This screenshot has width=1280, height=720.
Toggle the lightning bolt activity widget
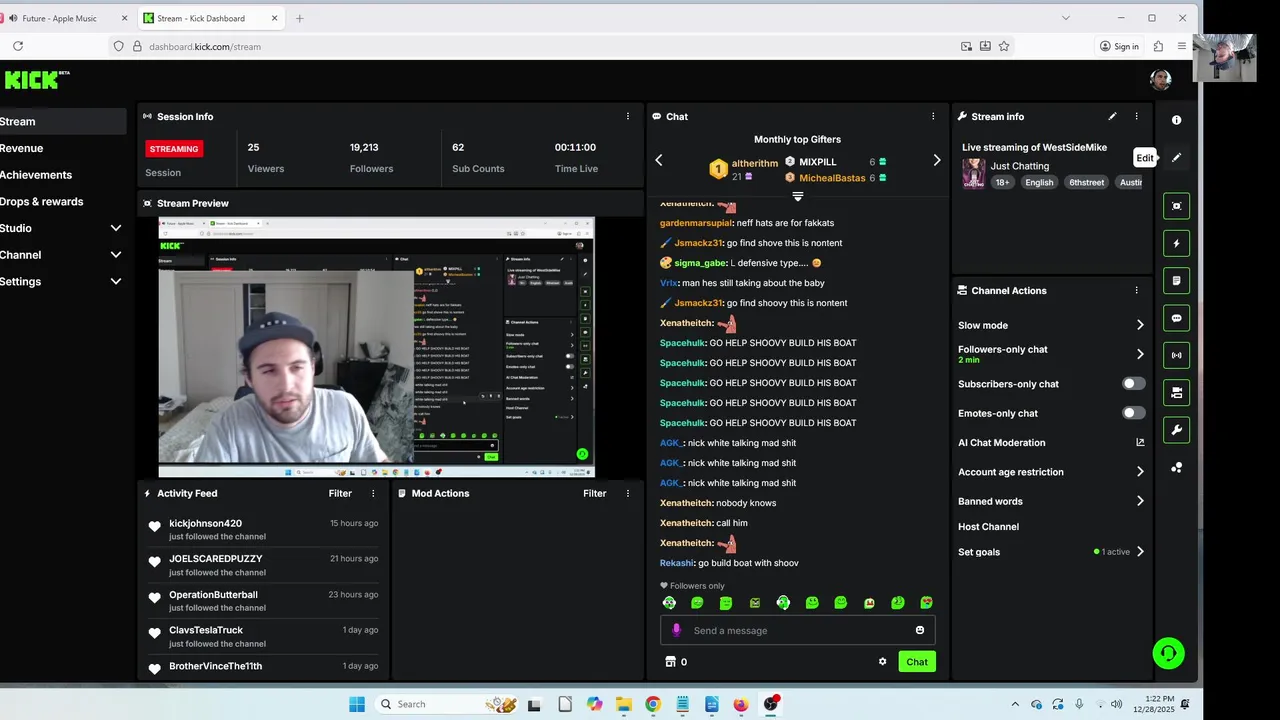pyautogui.click(x=1176, y=243)
